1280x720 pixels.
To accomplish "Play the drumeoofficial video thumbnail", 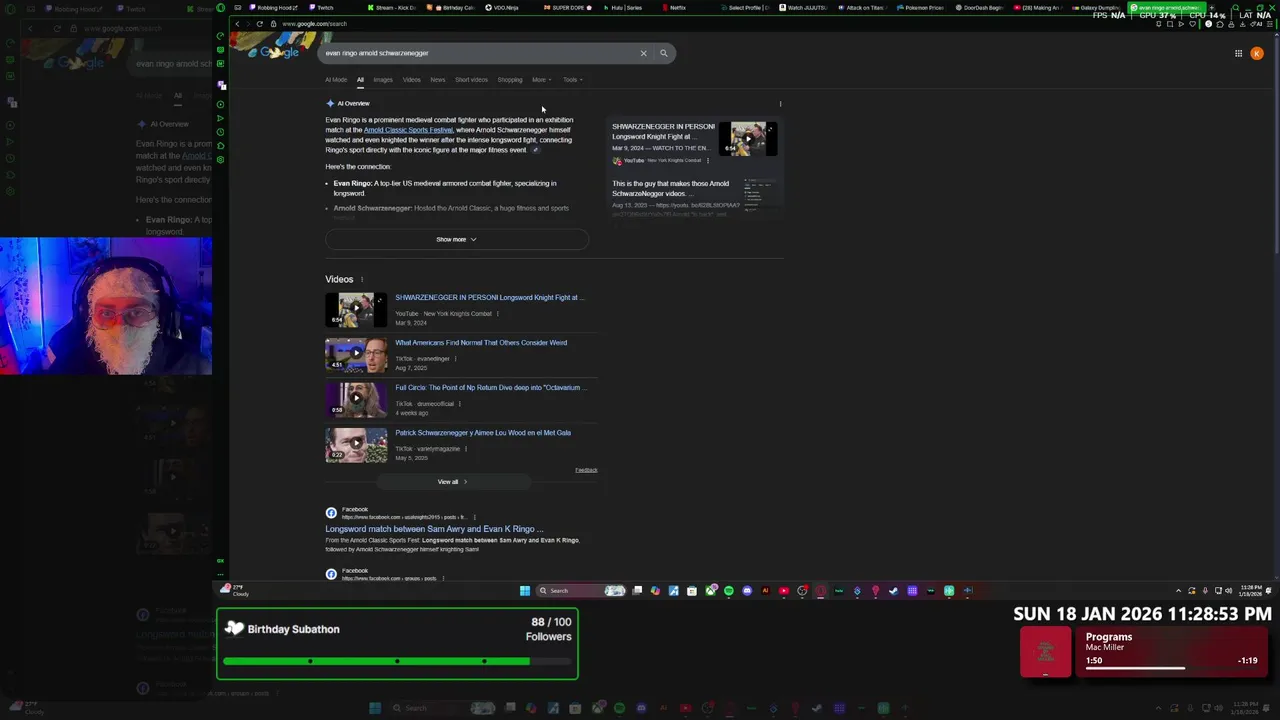I will (356, 399).
